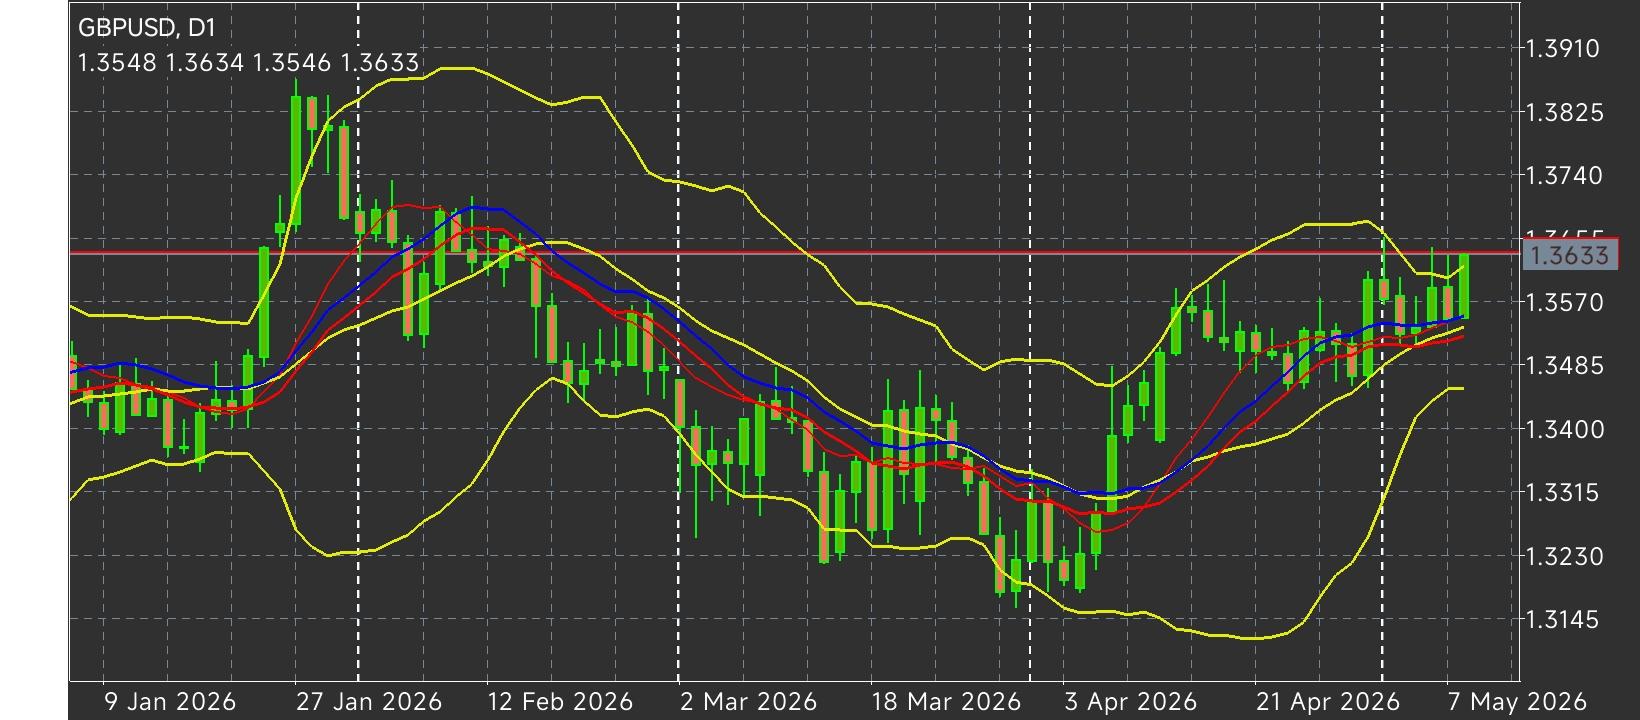Select the 2 Mar 2026 date label

click(x=749, y=701)
